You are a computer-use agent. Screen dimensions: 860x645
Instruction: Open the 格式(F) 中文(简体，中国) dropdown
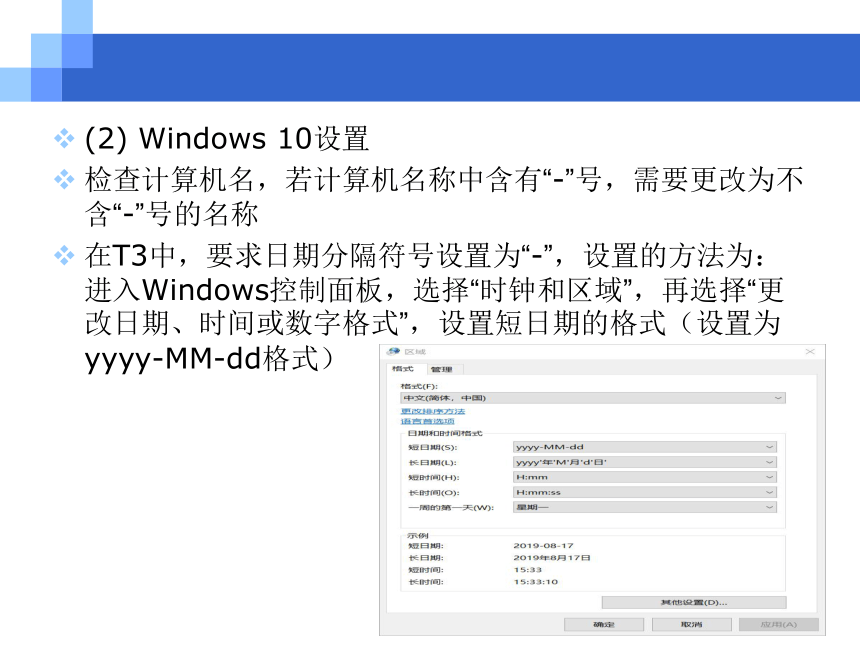point(593,398)
